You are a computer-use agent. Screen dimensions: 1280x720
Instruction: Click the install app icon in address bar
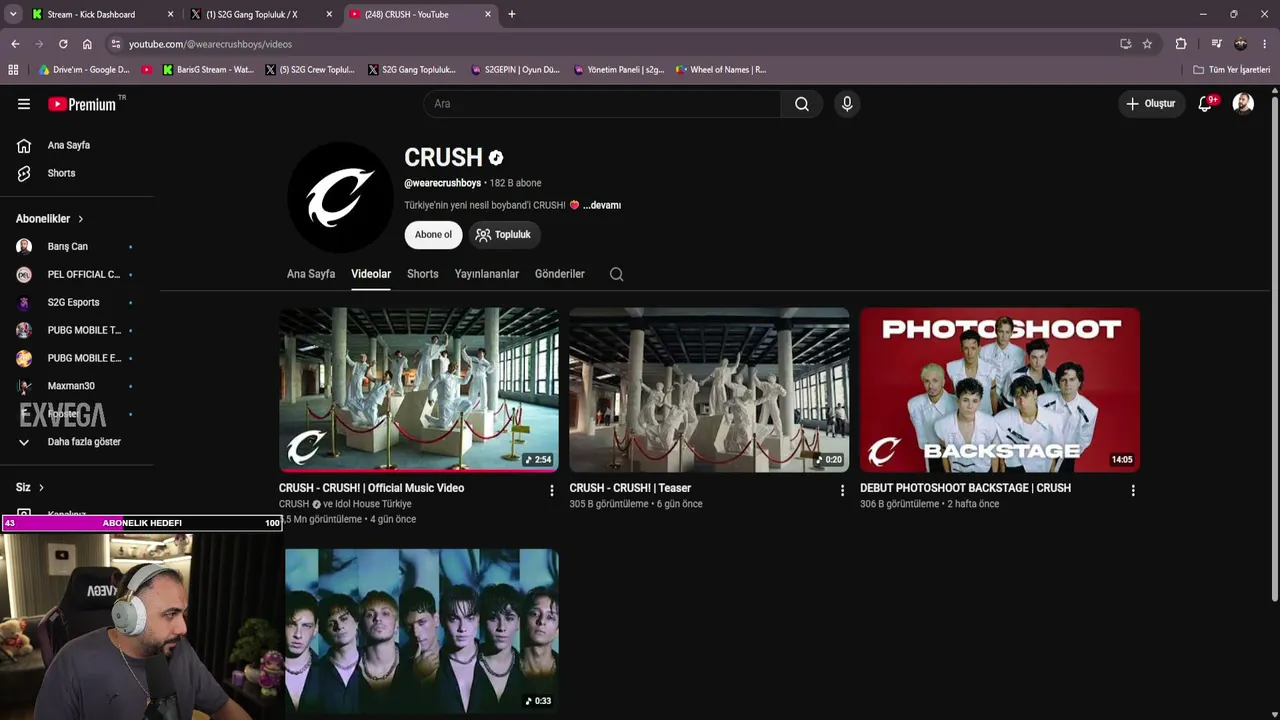point(1126,44)
